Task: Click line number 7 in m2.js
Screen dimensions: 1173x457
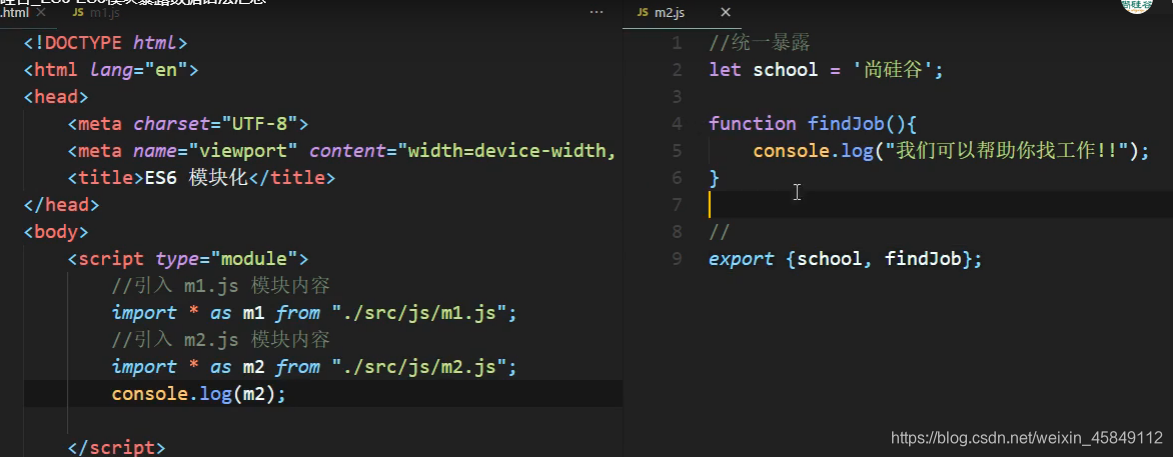Action: 676,205
